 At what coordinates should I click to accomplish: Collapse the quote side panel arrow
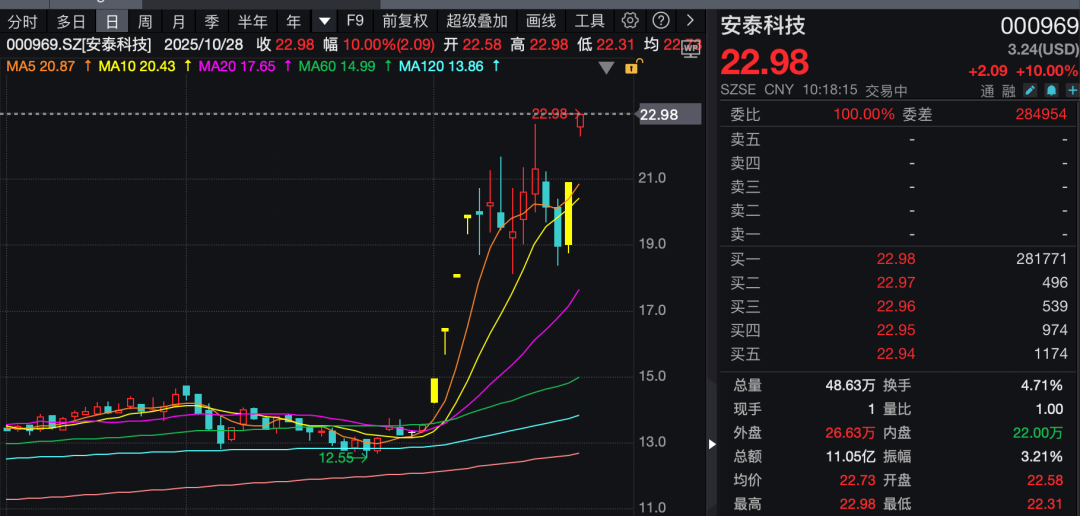coord(712,444)
